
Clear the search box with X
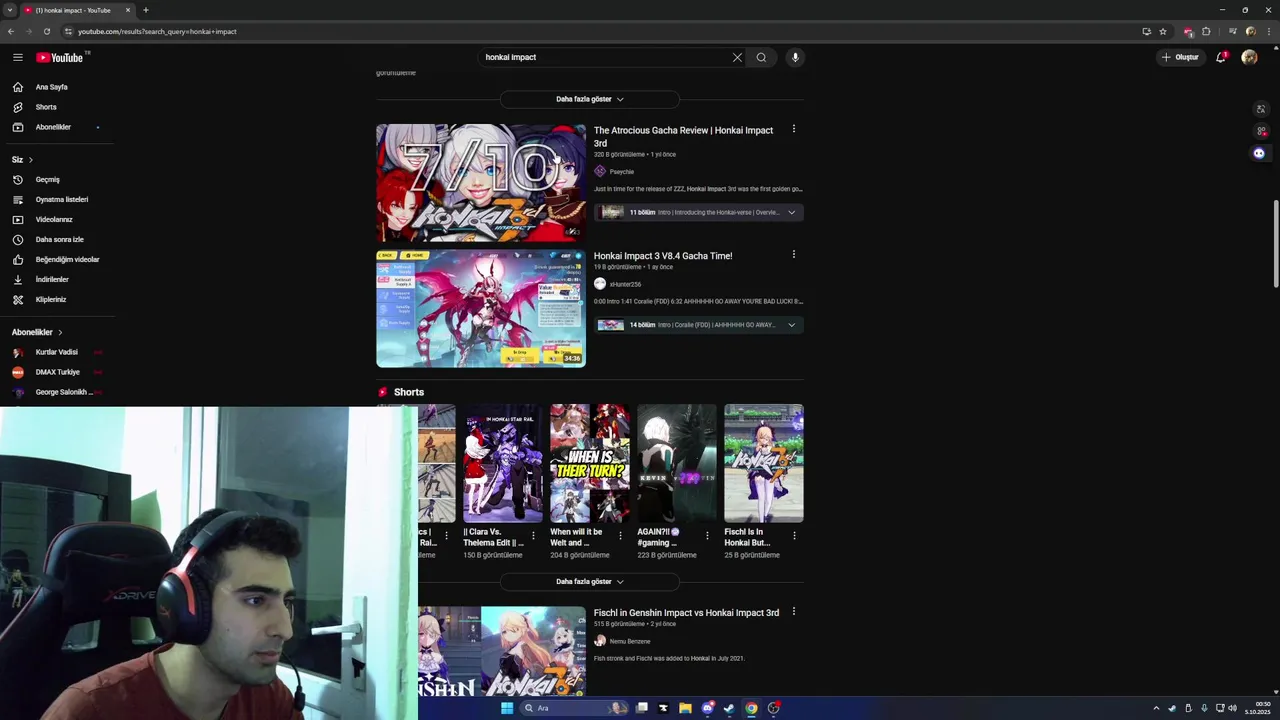coord(737,57)
